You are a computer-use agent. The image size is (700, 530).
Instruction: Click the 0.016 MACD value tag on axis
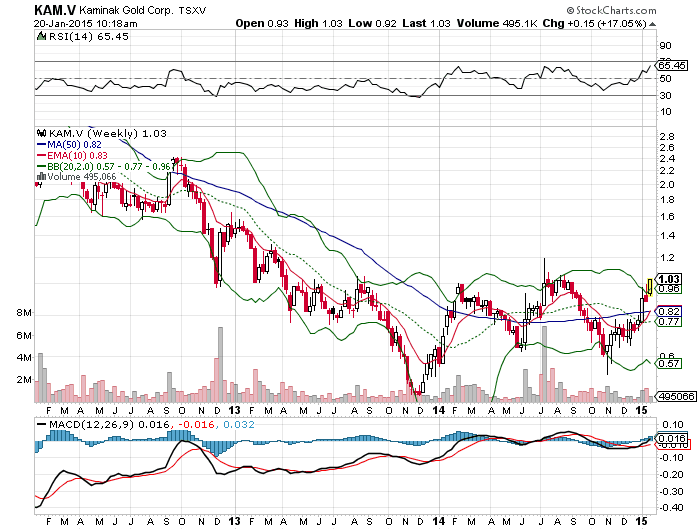(672, 438)
